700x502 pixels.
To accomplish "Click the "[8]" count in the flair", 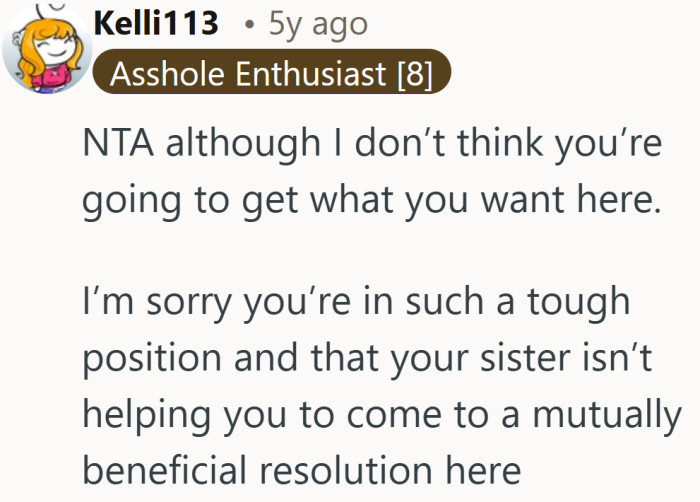I will (x=414, y=74).
